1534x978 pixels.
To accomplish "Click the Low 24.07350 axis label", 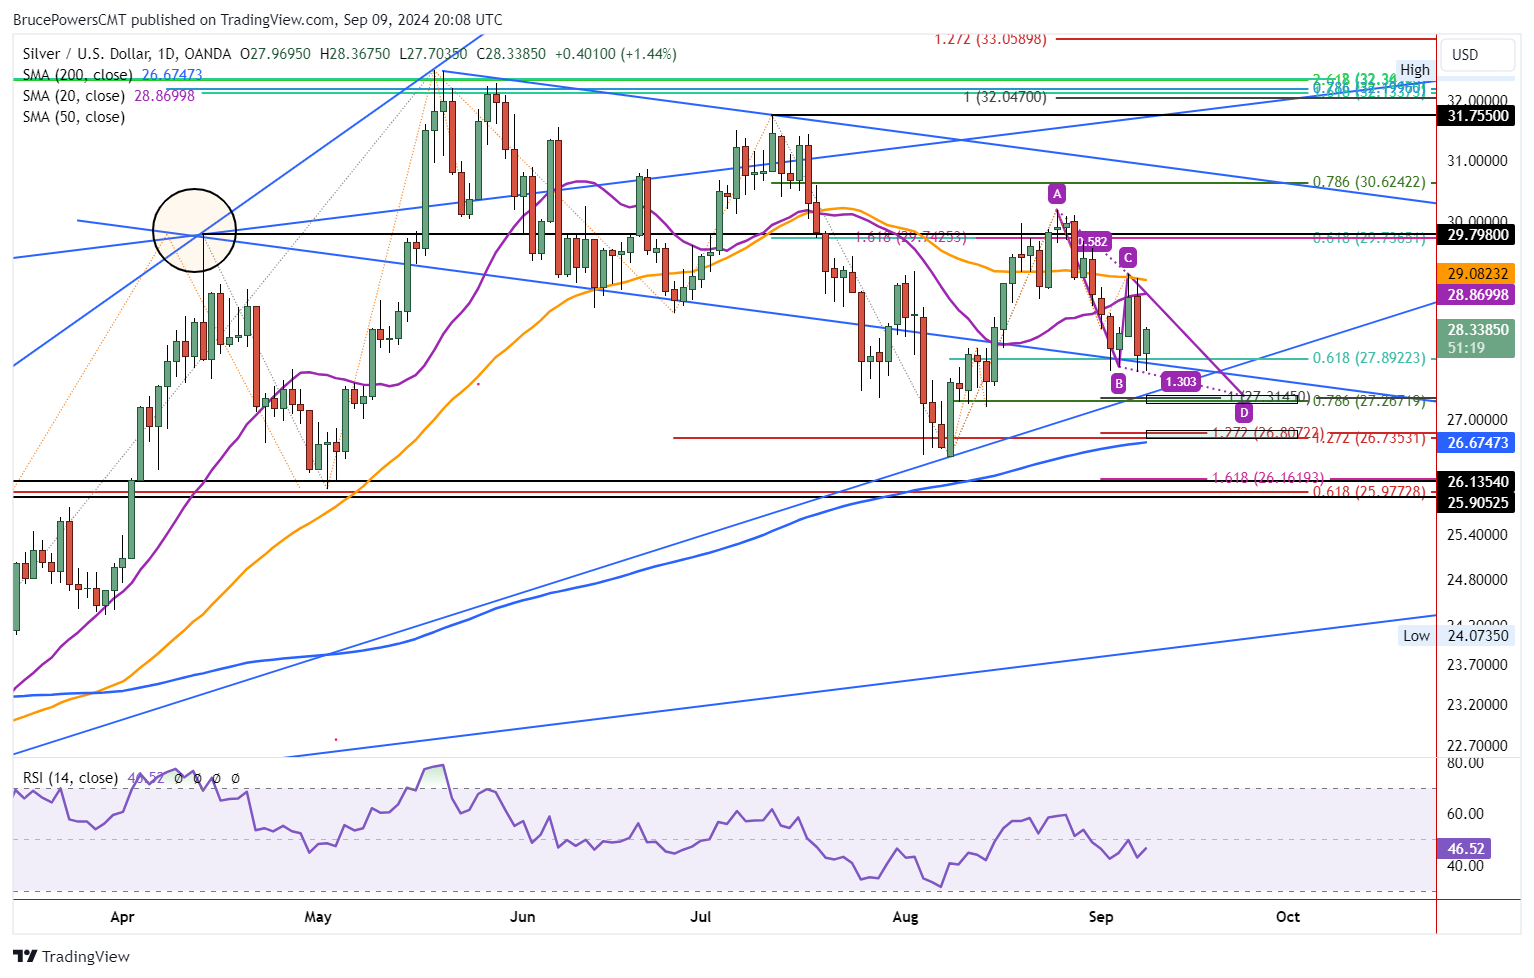I will click(x=1457, y=636).
